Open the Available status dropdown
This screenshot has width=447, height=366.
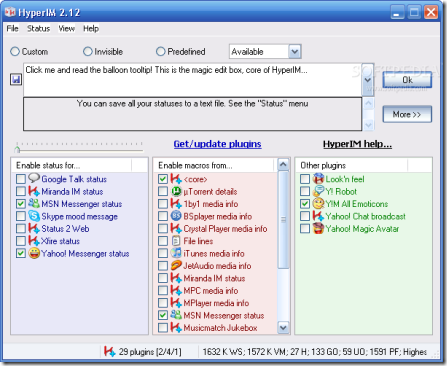pos(295,52)
